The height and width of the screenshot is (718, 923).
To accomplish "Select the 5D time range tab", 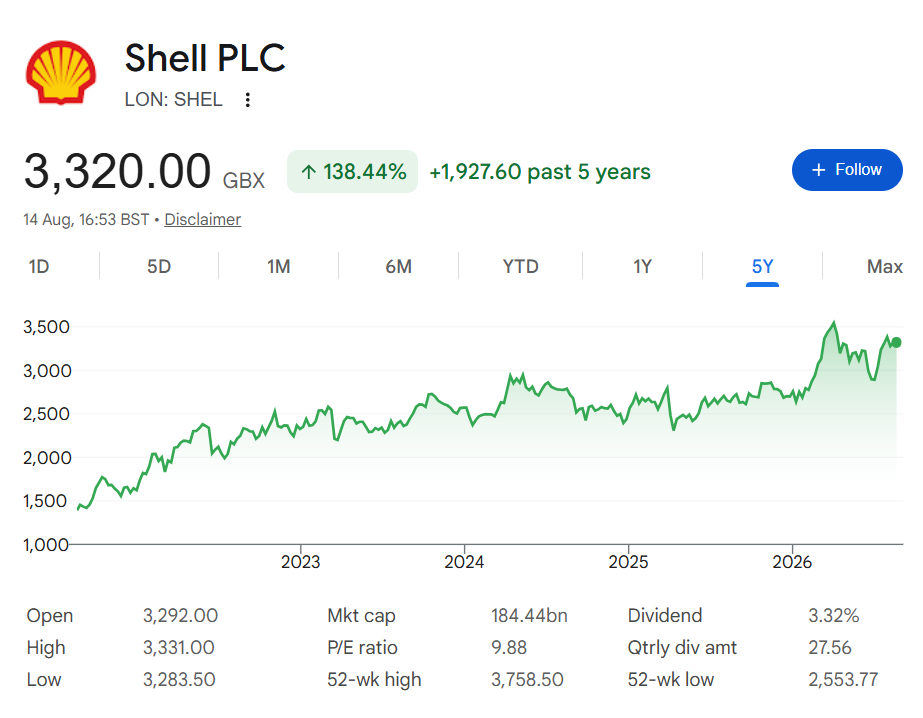I will click(159, 267).
